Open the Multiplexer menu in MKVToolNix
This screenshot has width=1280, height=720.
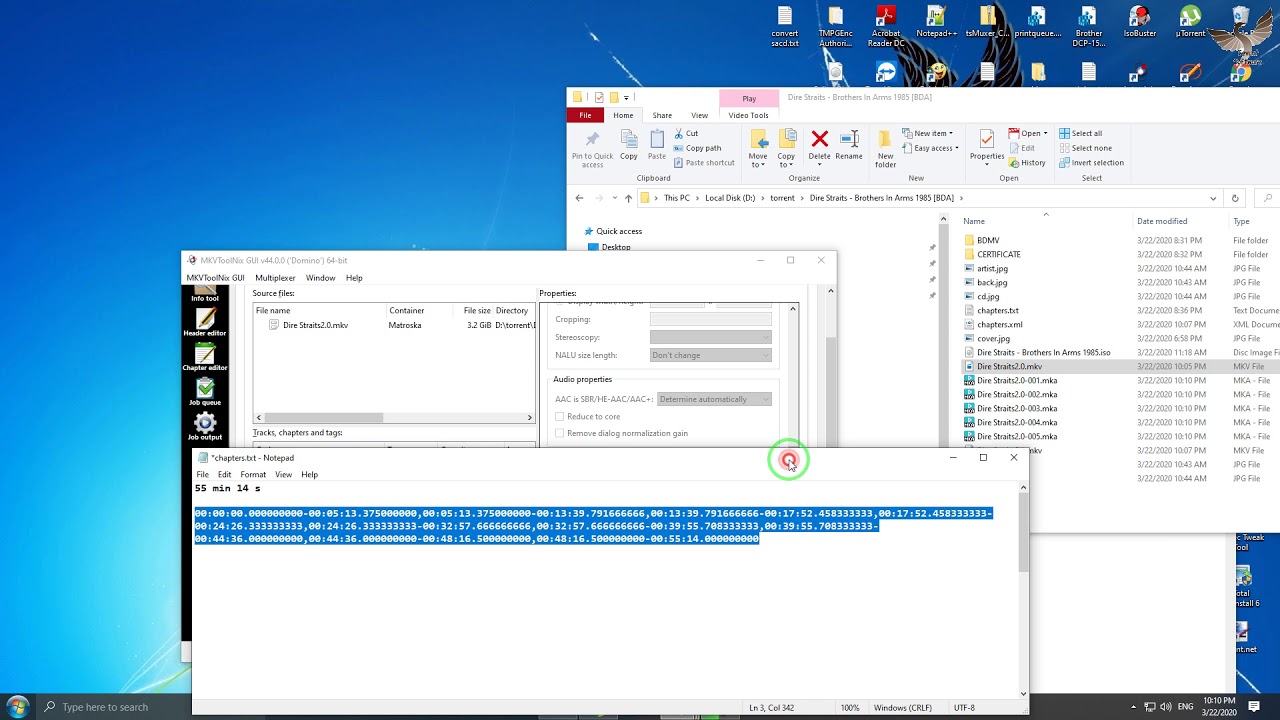click(x=275, y=277)
